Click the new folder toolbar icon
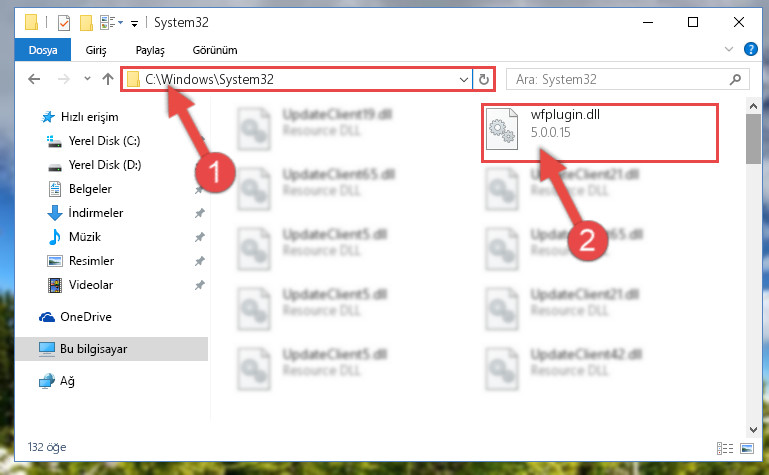Screen dimensions: 769x475 pyautogui.click(x=86, y=23)
